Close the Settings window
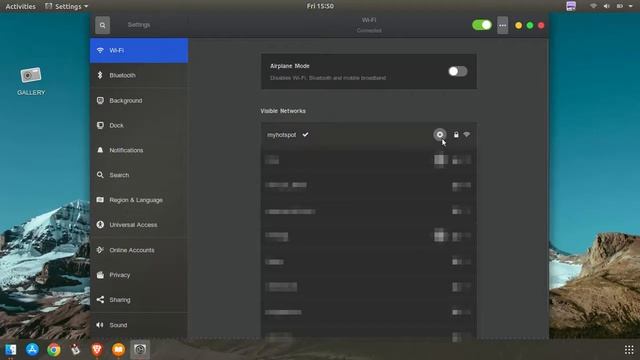Image resolution: width=640 pixels, height=360 pixels. click(541, 25)
